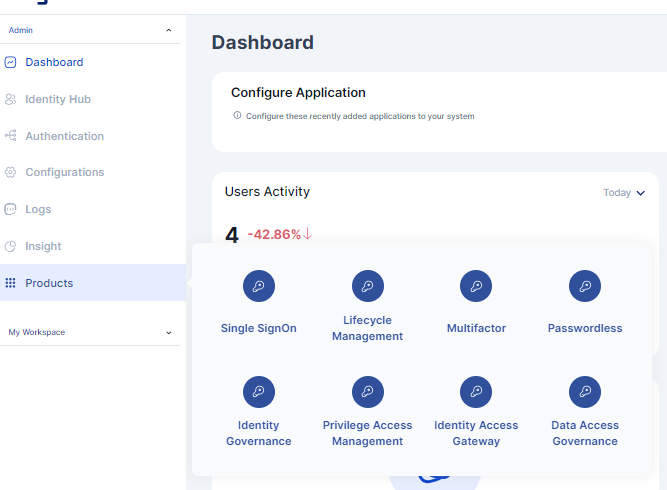This screenshot has height=490, width=667.
Task: Open the Today time range dropdown
Action: (x=625, y=193)
